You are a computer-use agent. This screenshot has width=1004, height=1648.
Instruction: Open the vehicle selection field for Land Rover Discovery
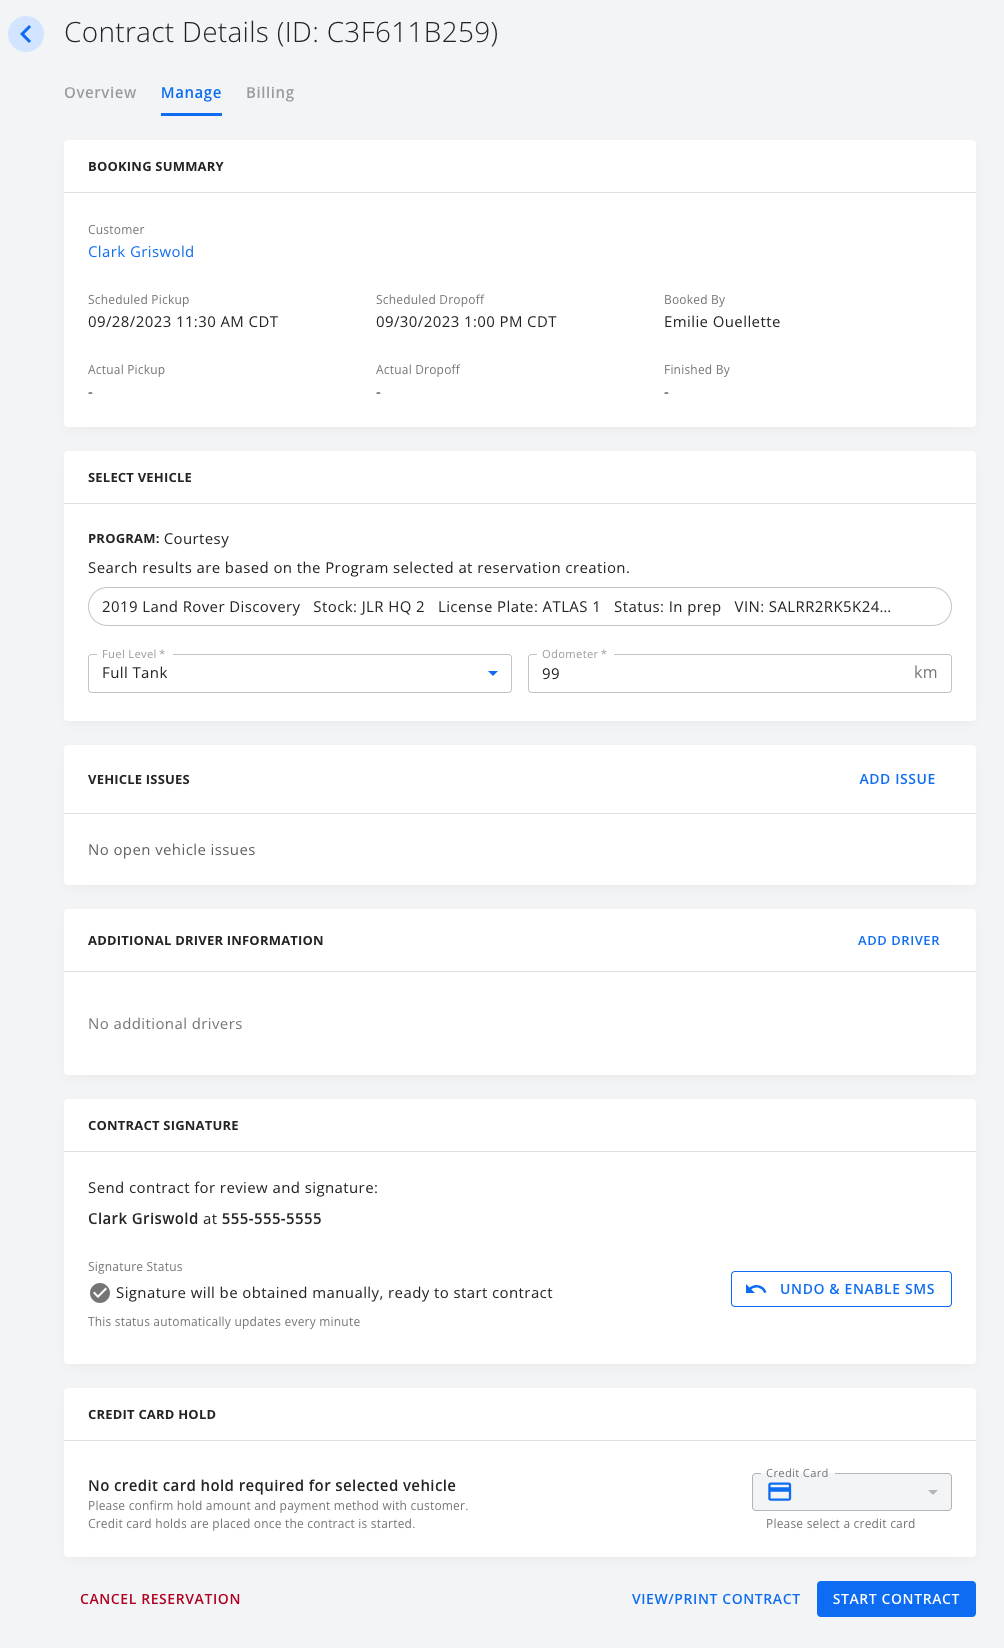coord(520,607)
